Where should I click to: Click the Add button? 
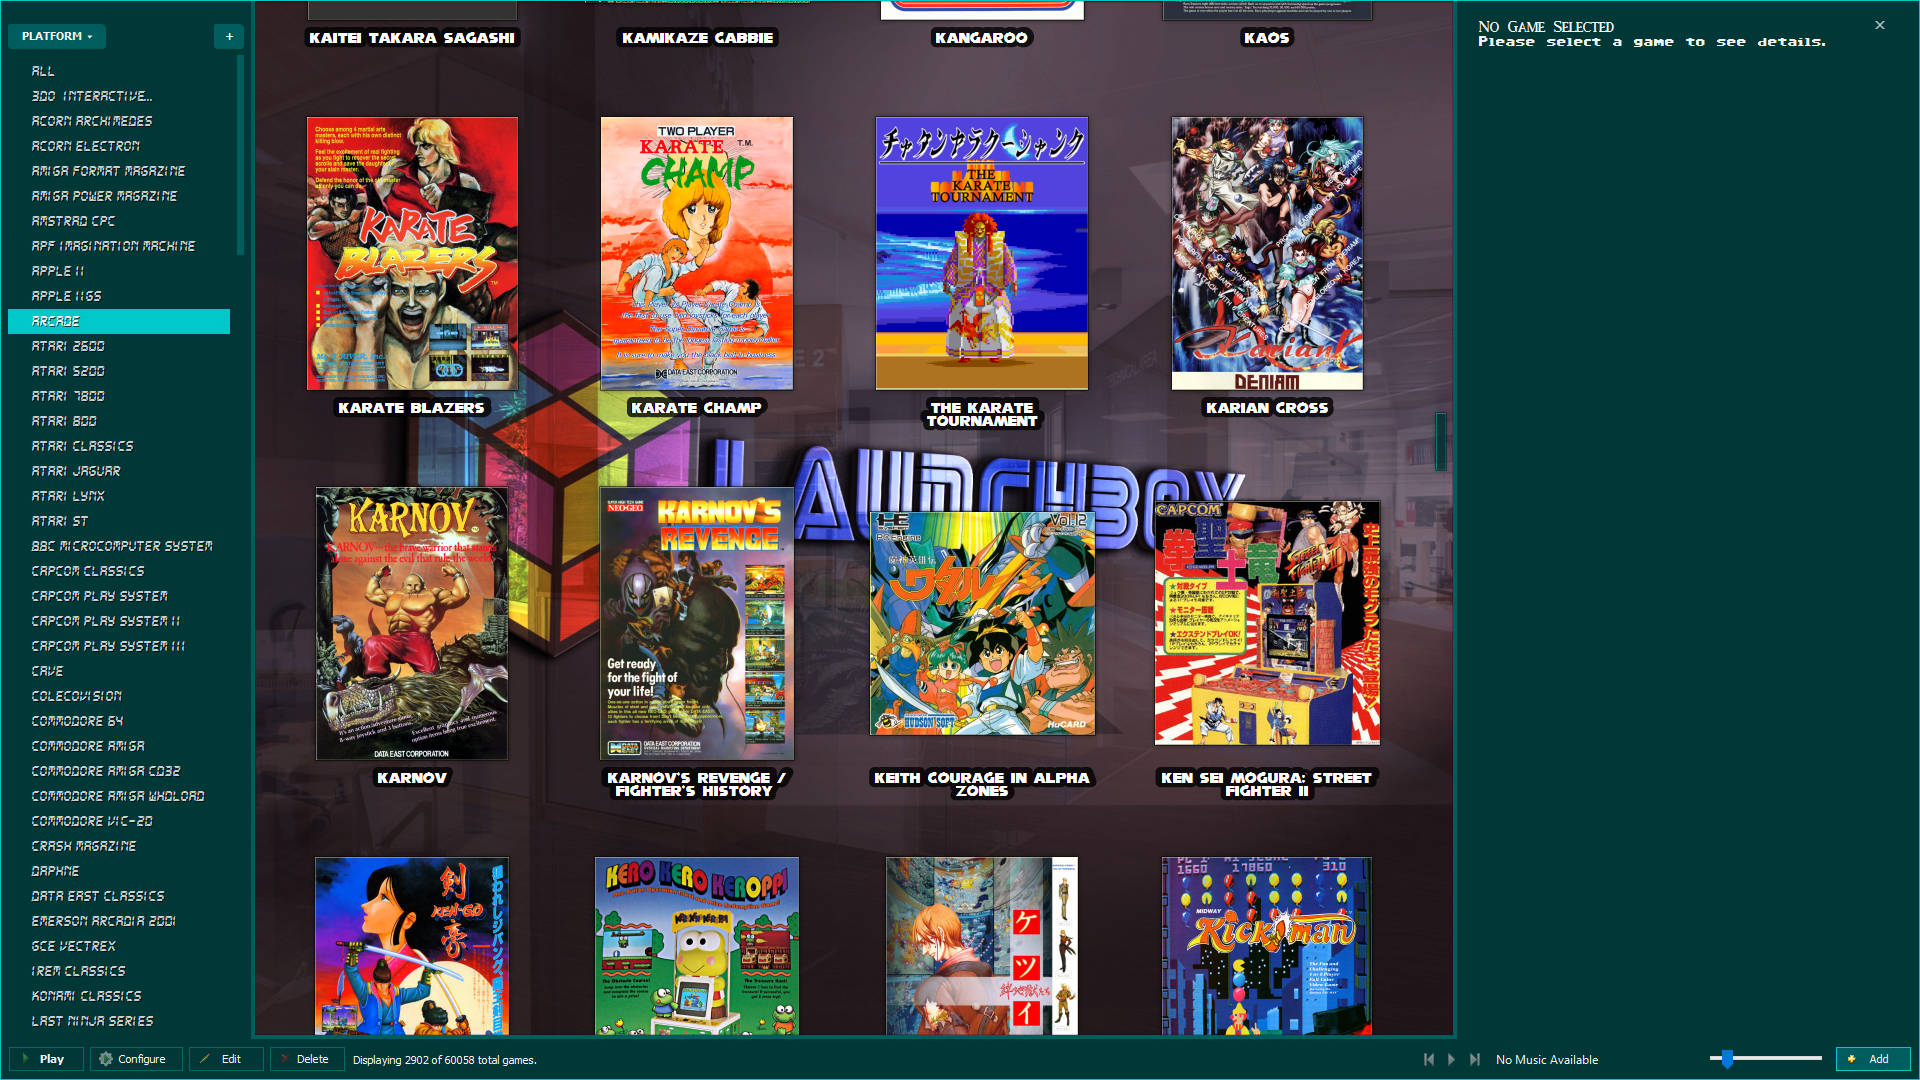click(x=1872, y=1059)
